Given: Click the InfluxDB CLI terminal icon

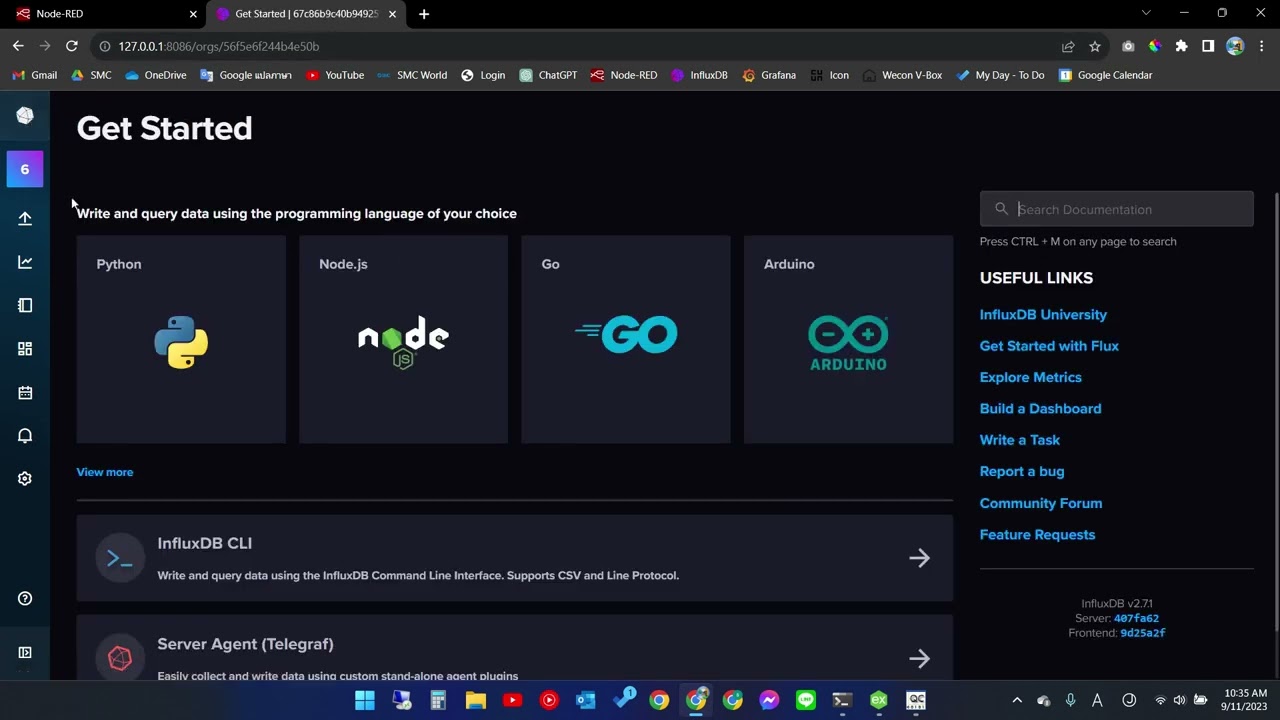Looking at the screenshot, I should click(120, 558).
